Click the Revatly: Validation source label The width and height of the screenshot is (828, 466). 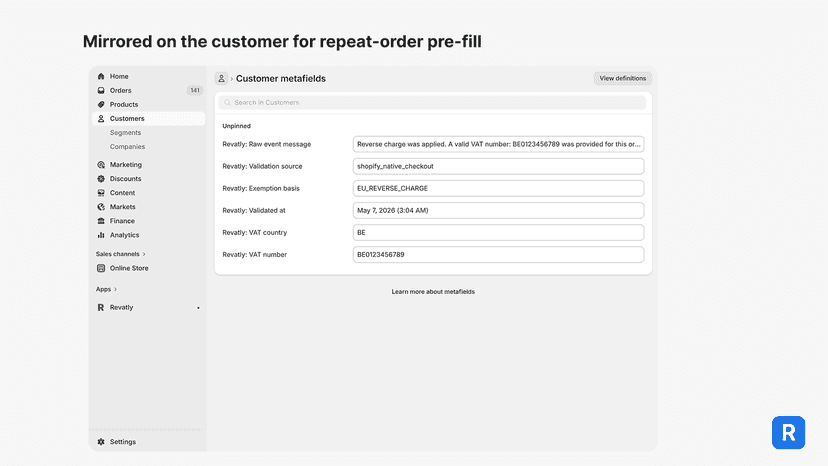(262, 166)
